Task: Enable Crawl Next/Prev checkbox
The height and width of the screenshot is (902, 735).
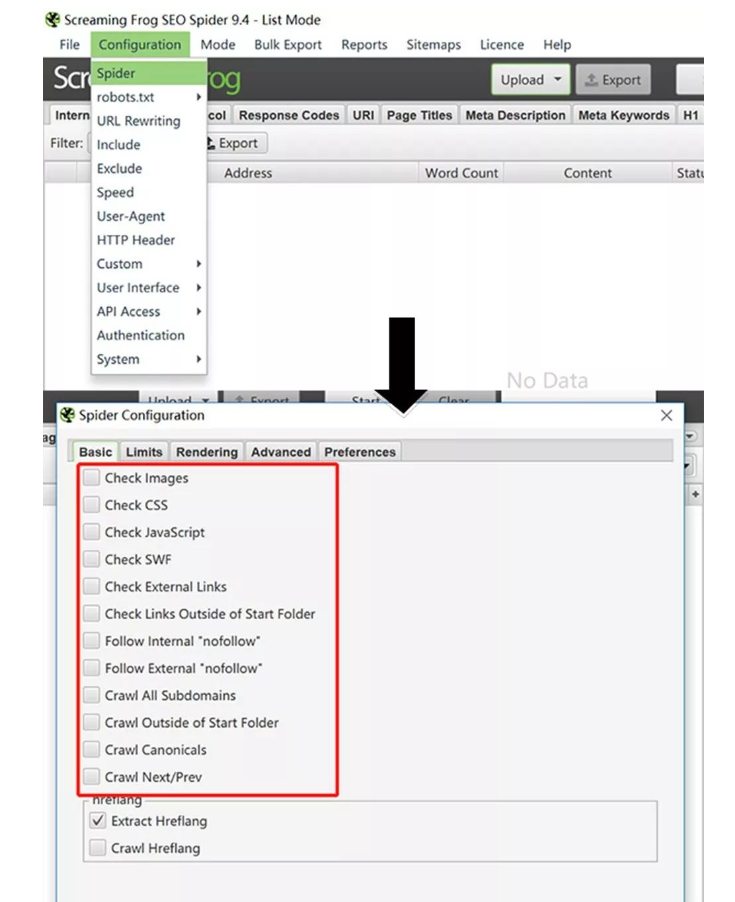Action: point(91,777)
